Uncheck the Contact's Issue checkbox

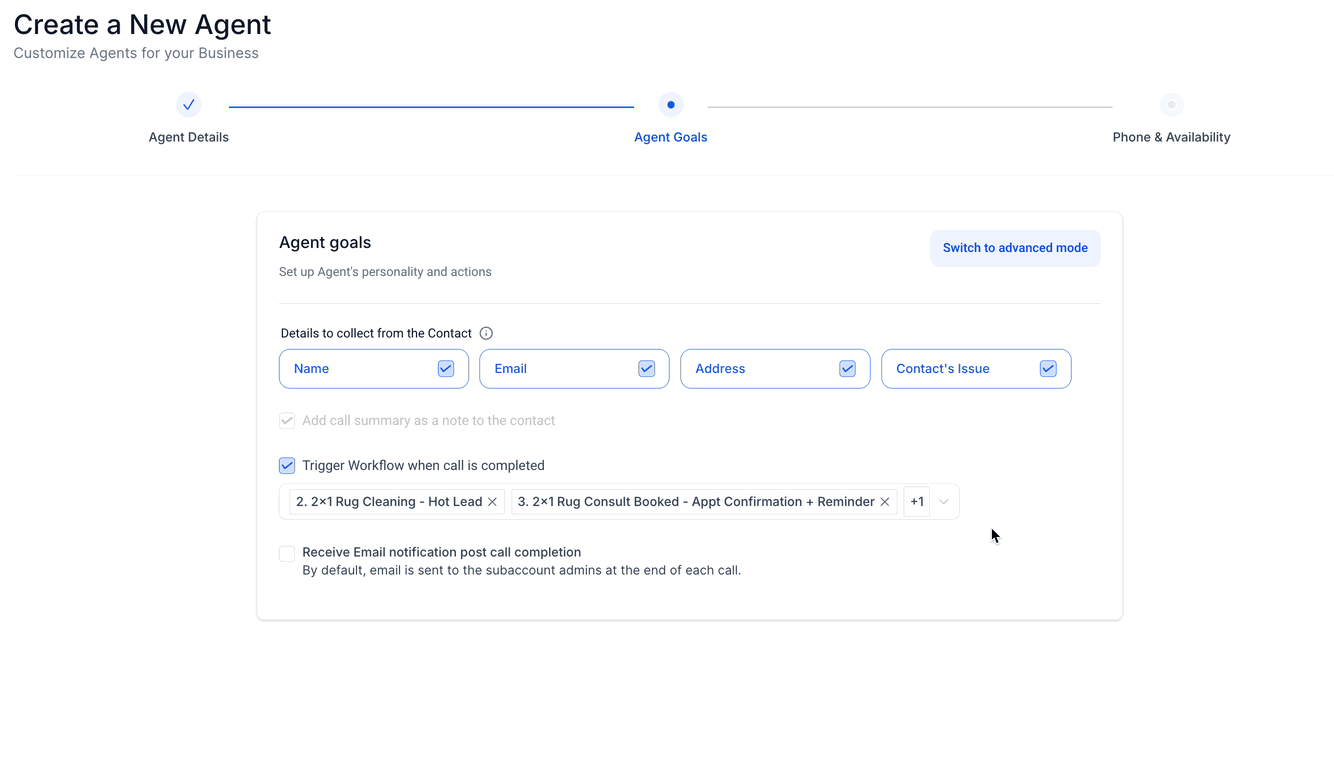[1048, 369]
